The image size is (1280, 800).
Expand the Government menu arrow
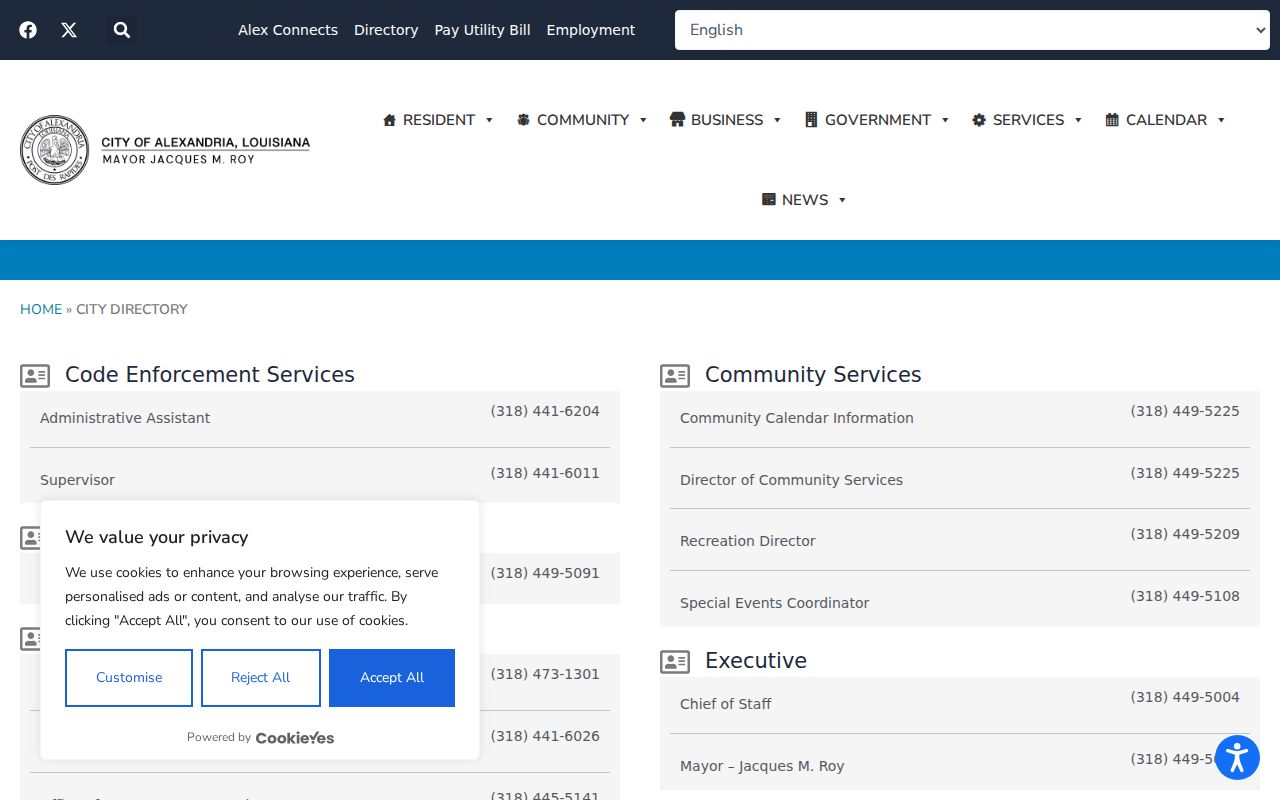click(x=945, y=120)
